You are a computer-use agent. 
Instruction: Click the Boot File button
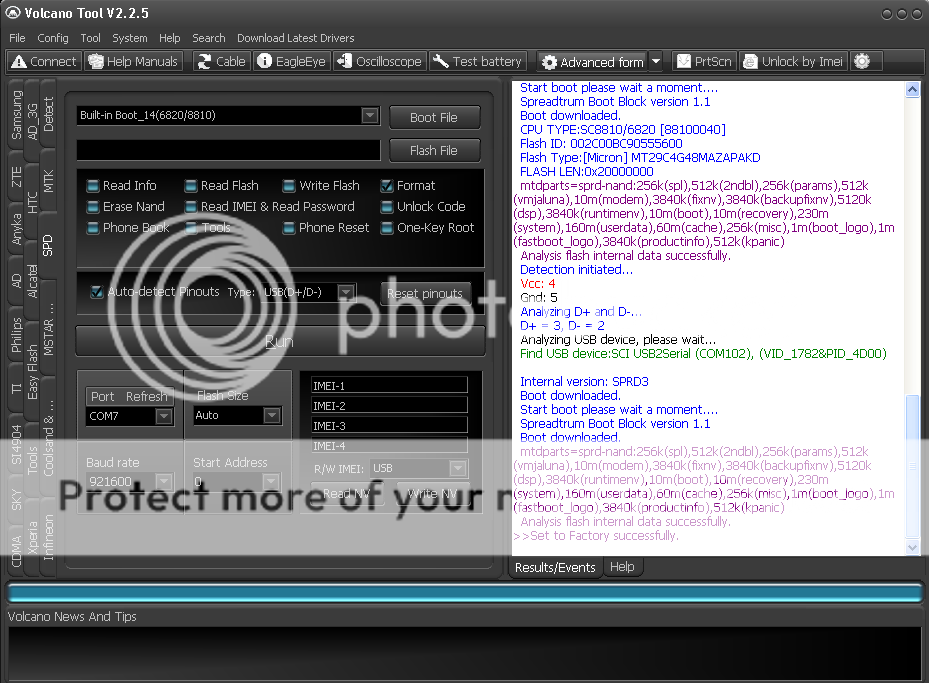(x=434, y=117)
